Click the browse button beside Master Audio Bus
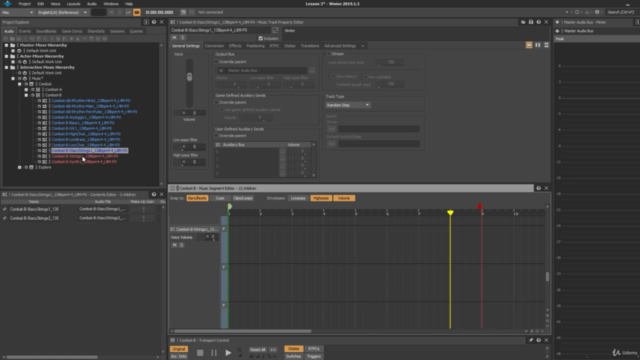The width and height of the screenshot is (640, 360). [312, 71]
